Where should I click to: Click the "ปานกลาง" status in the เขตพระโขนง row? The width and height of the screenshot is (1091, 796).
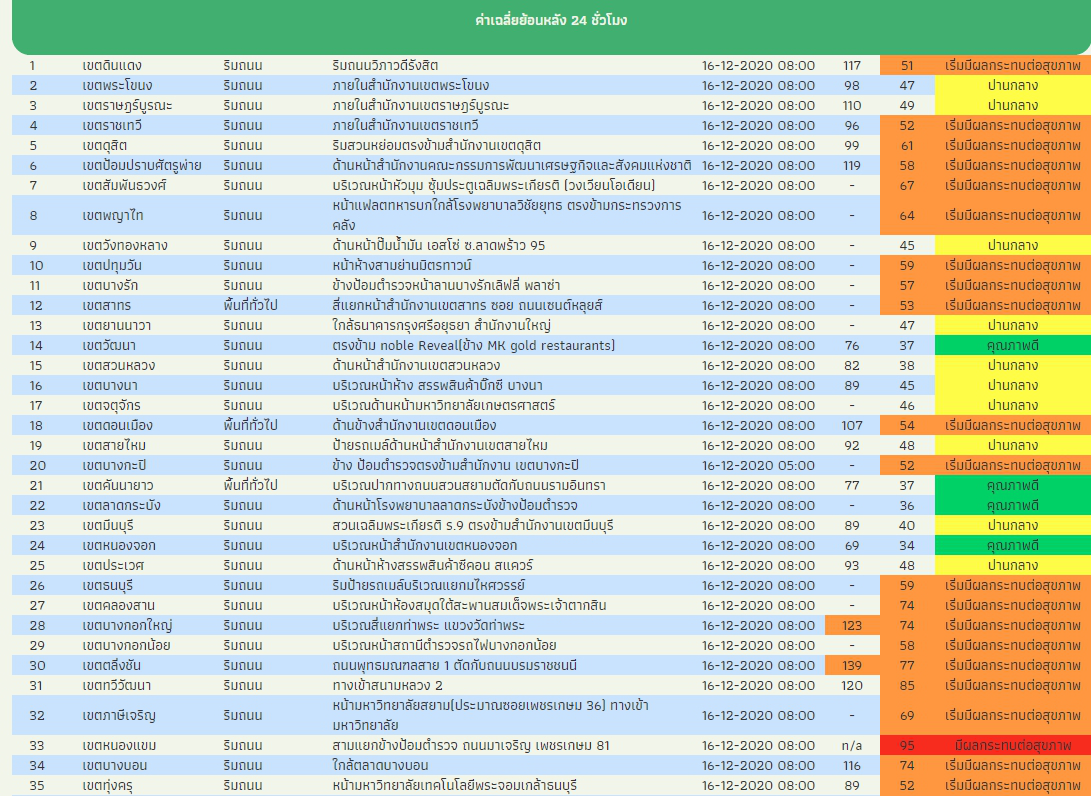1012,86
